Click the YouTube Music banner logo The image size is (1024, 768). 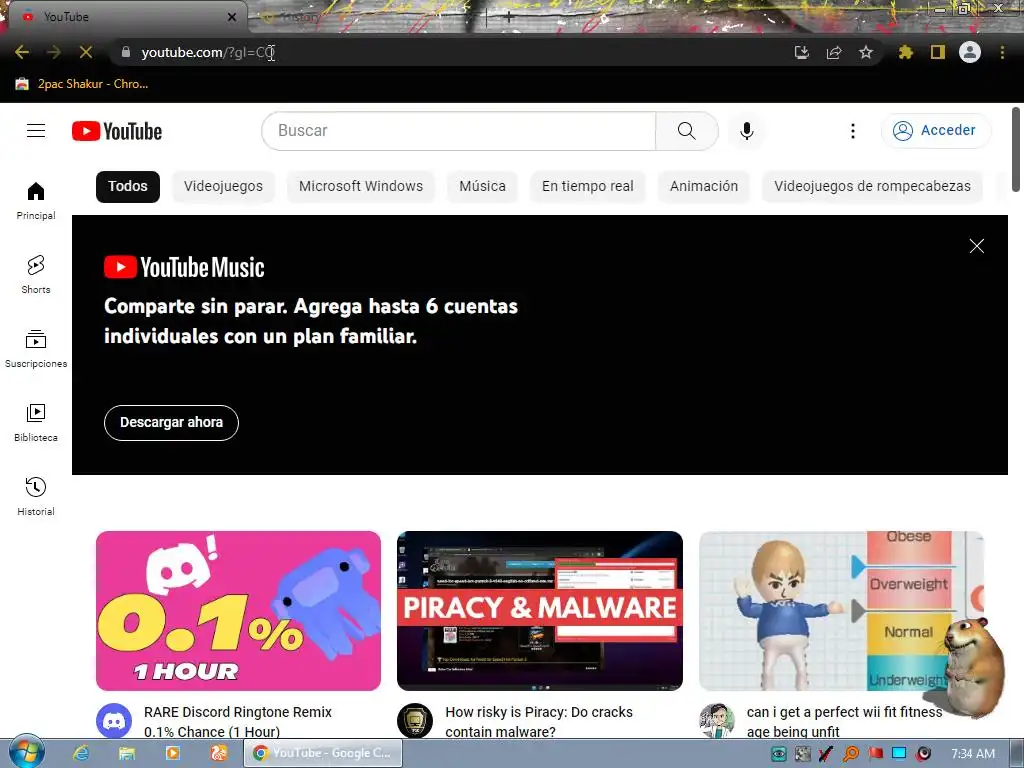tap(184, 267)
